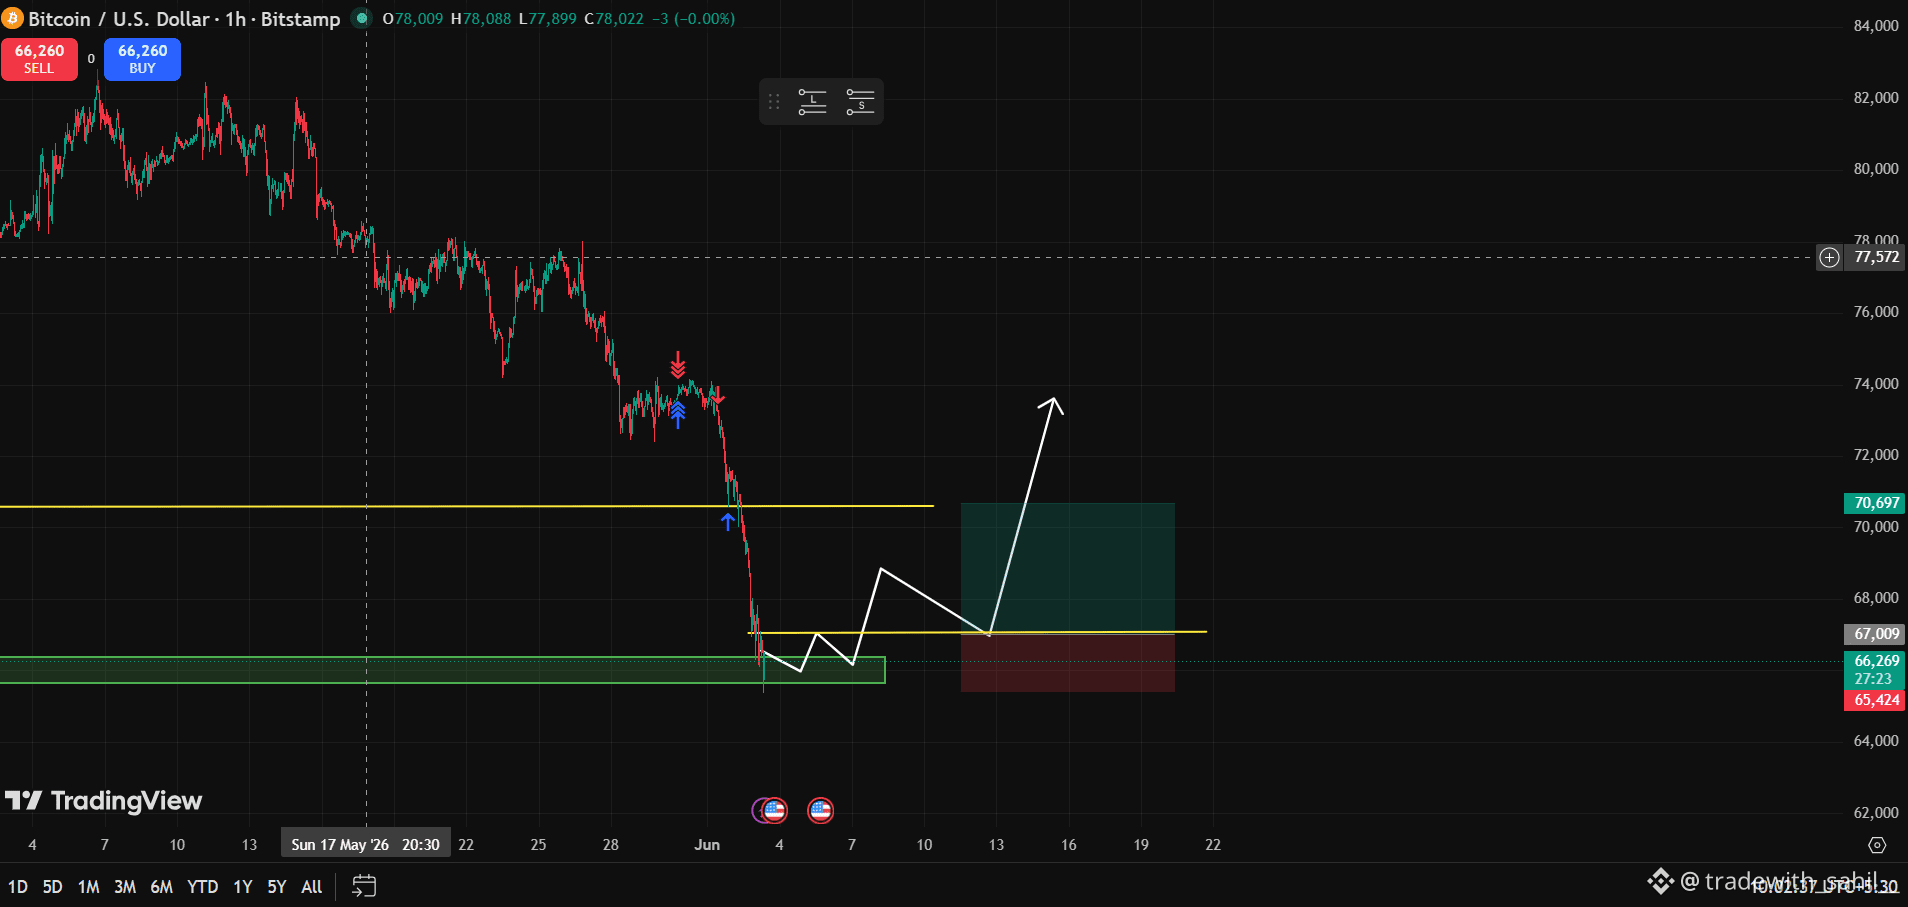
Task: Set time range to 6M
Action: 161,887
